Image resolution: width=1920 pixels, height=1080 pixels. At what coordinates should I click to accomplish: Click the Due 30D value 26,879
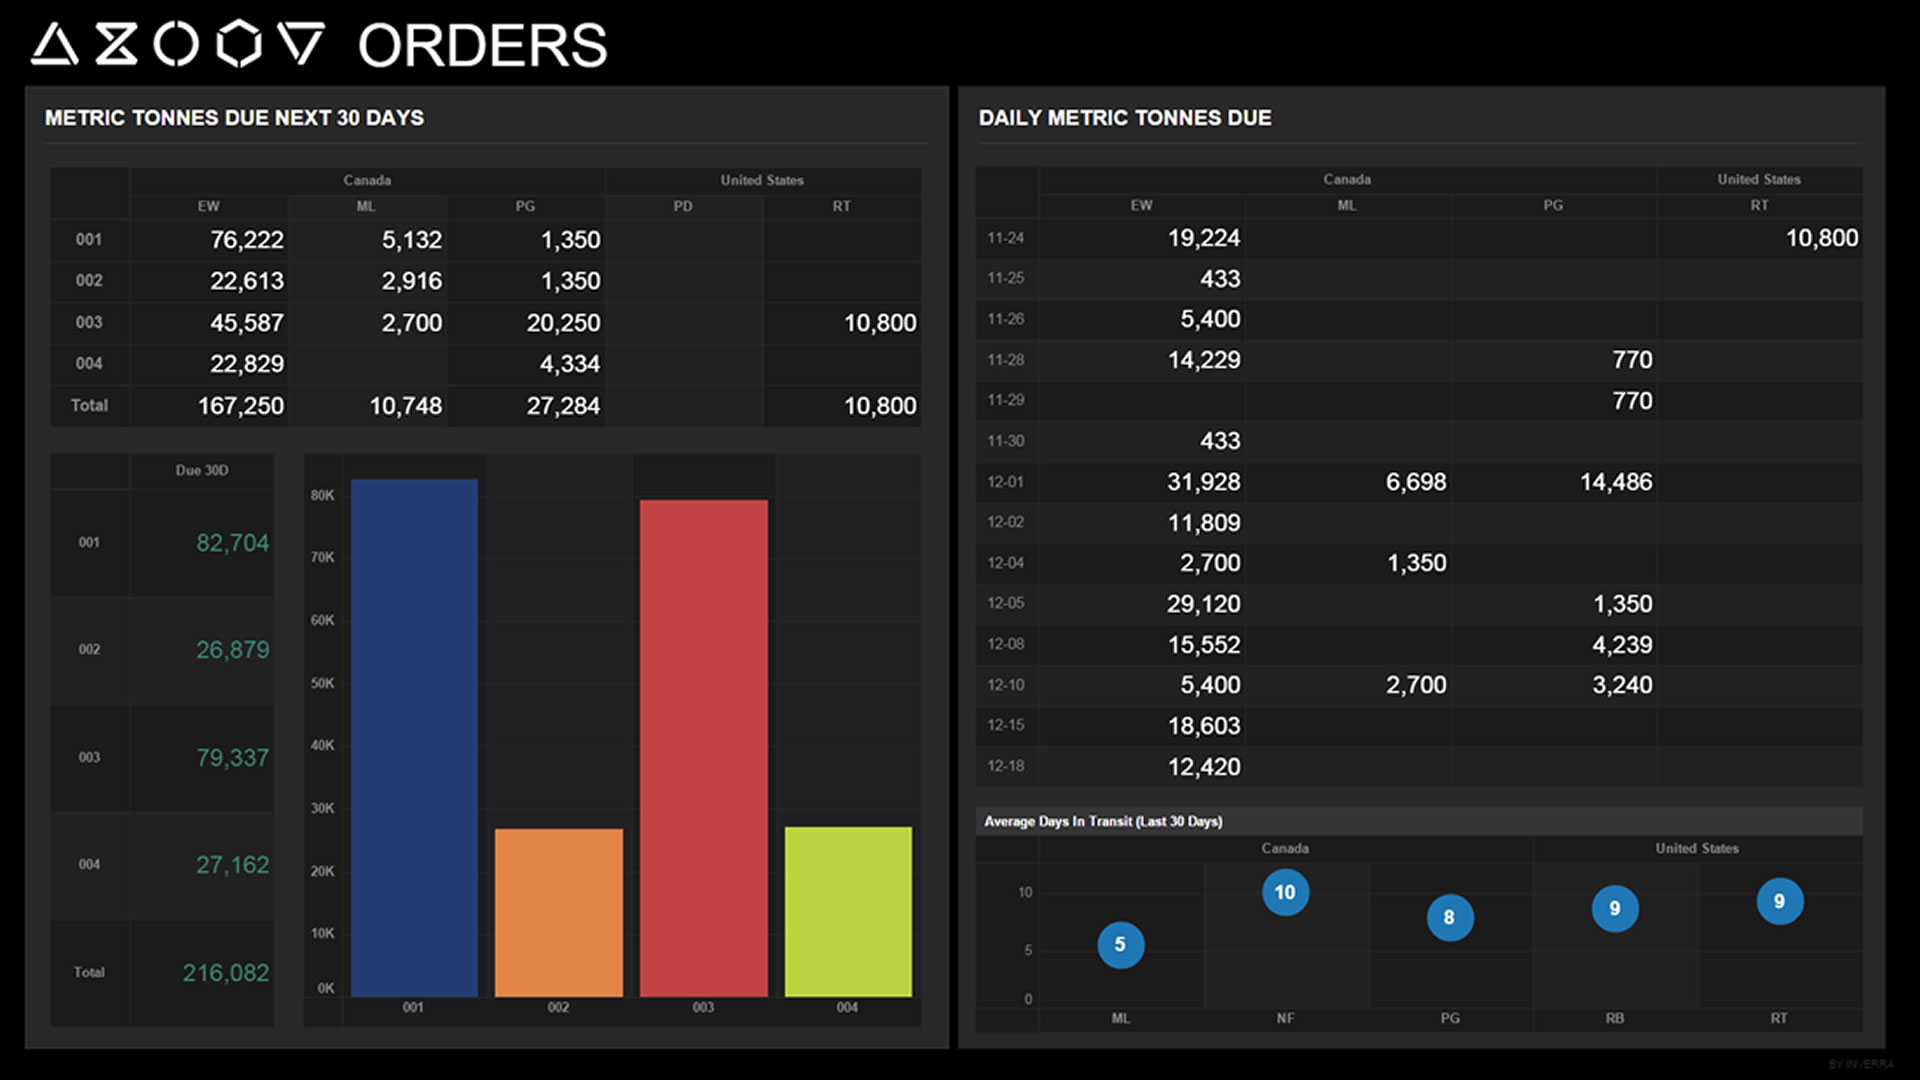[233, 650]
